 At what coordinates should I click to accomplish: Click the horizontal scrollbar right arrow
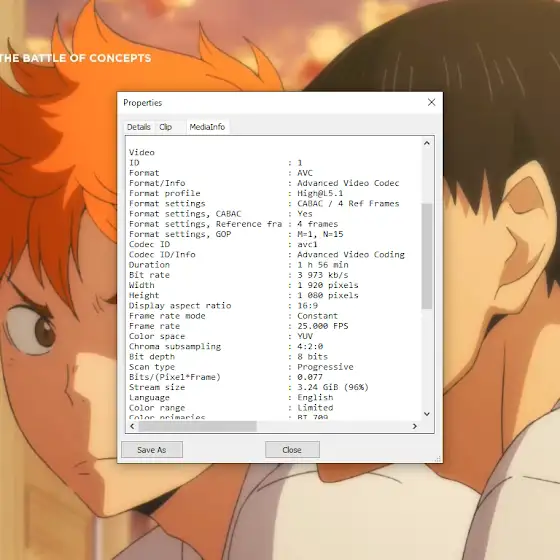point(415,426)
